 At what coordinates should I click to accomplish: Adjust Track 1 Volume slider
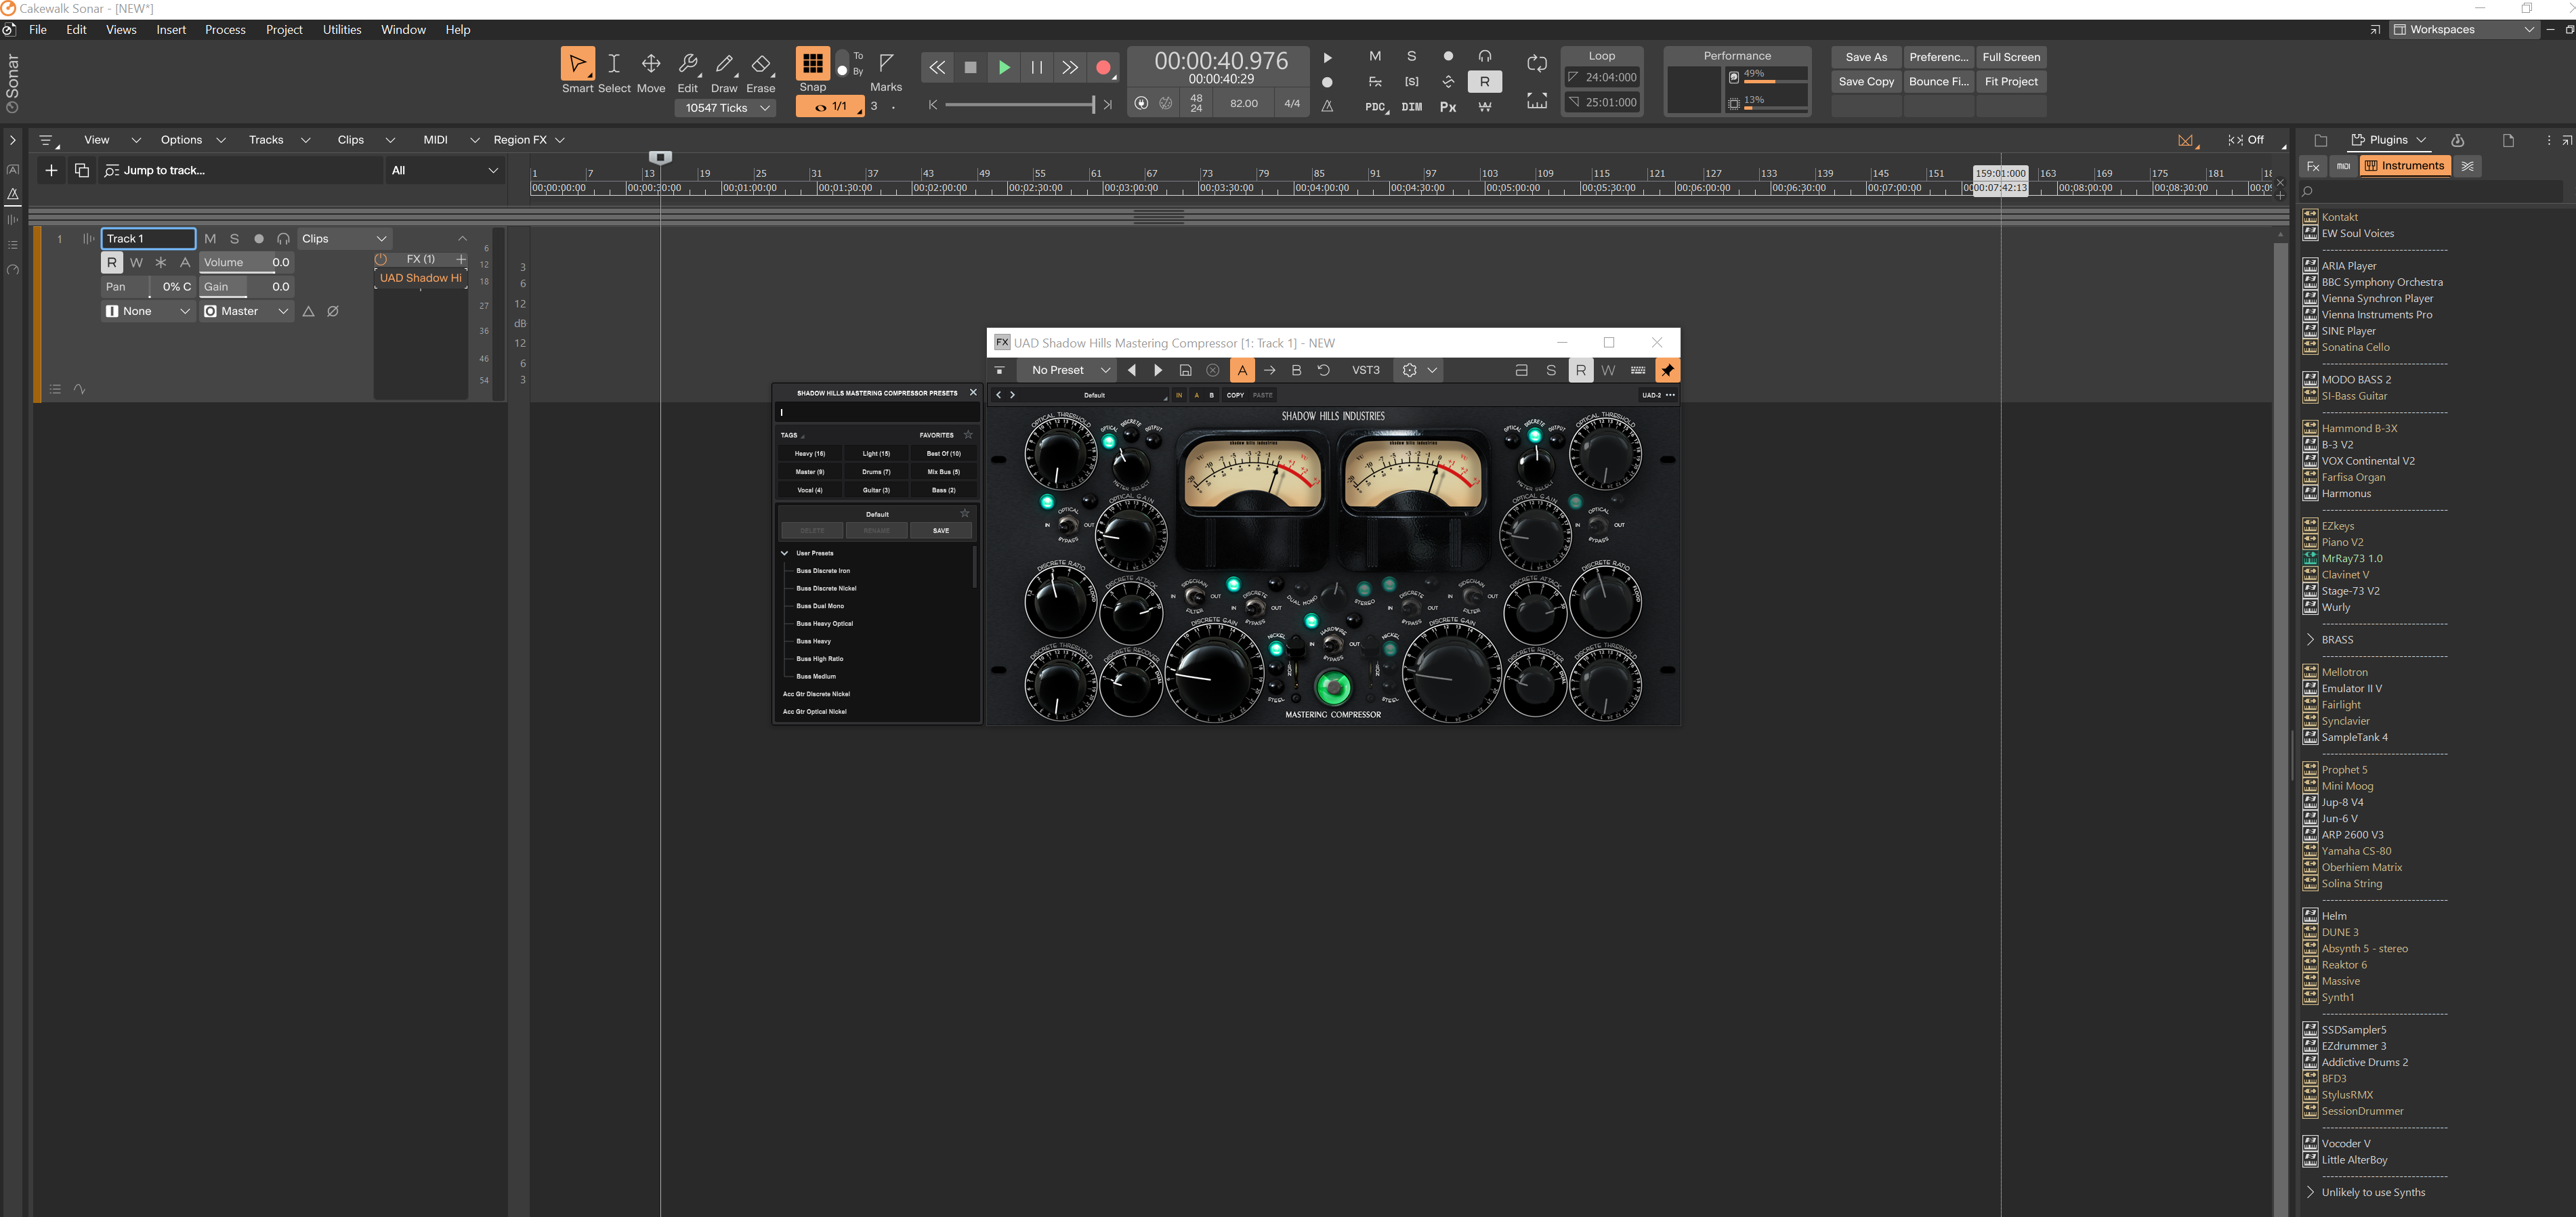click(x=247, y=262)
